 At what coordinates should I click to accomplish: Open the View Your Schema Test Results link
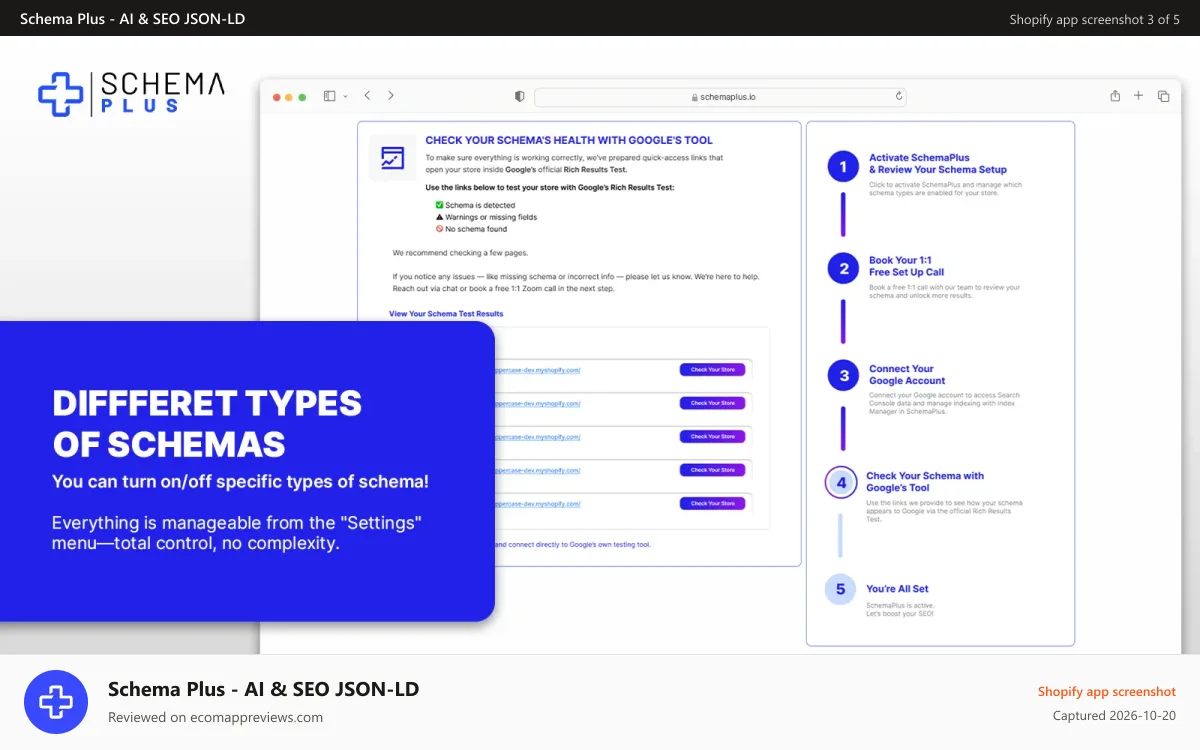point(446,313)
